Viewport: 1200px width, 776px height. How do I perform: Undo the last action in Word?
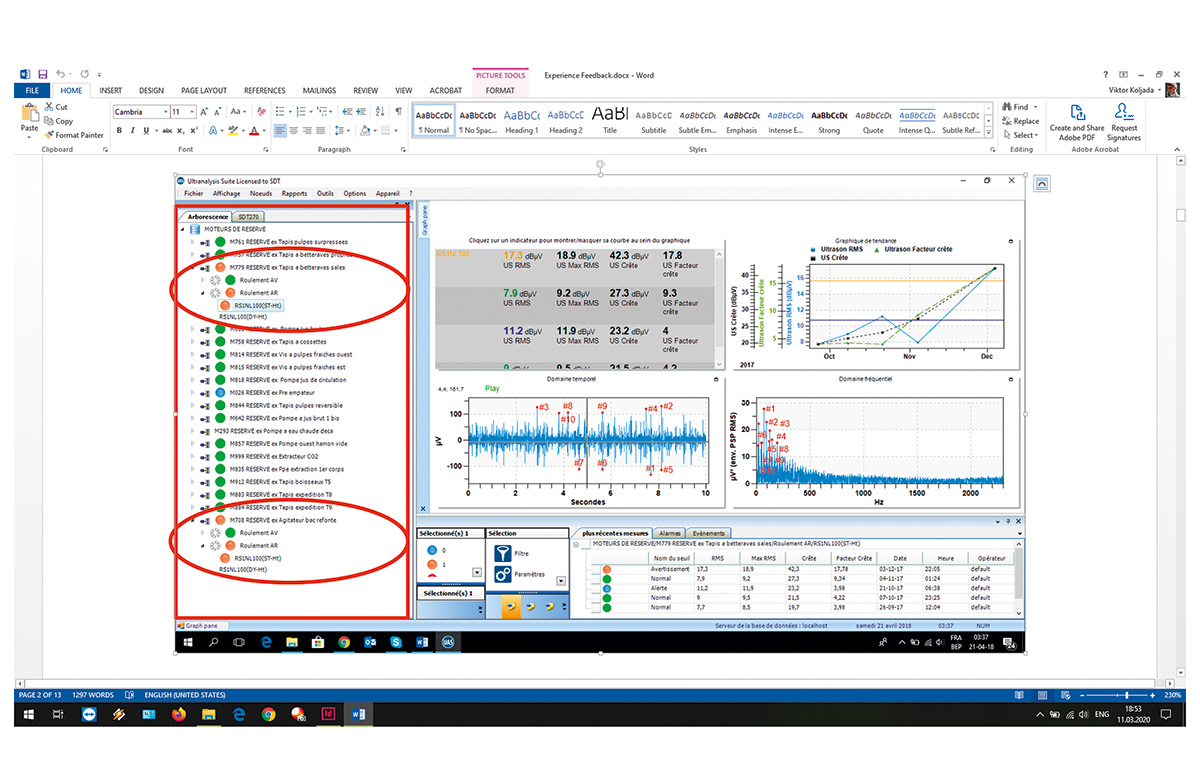(61, 74)
